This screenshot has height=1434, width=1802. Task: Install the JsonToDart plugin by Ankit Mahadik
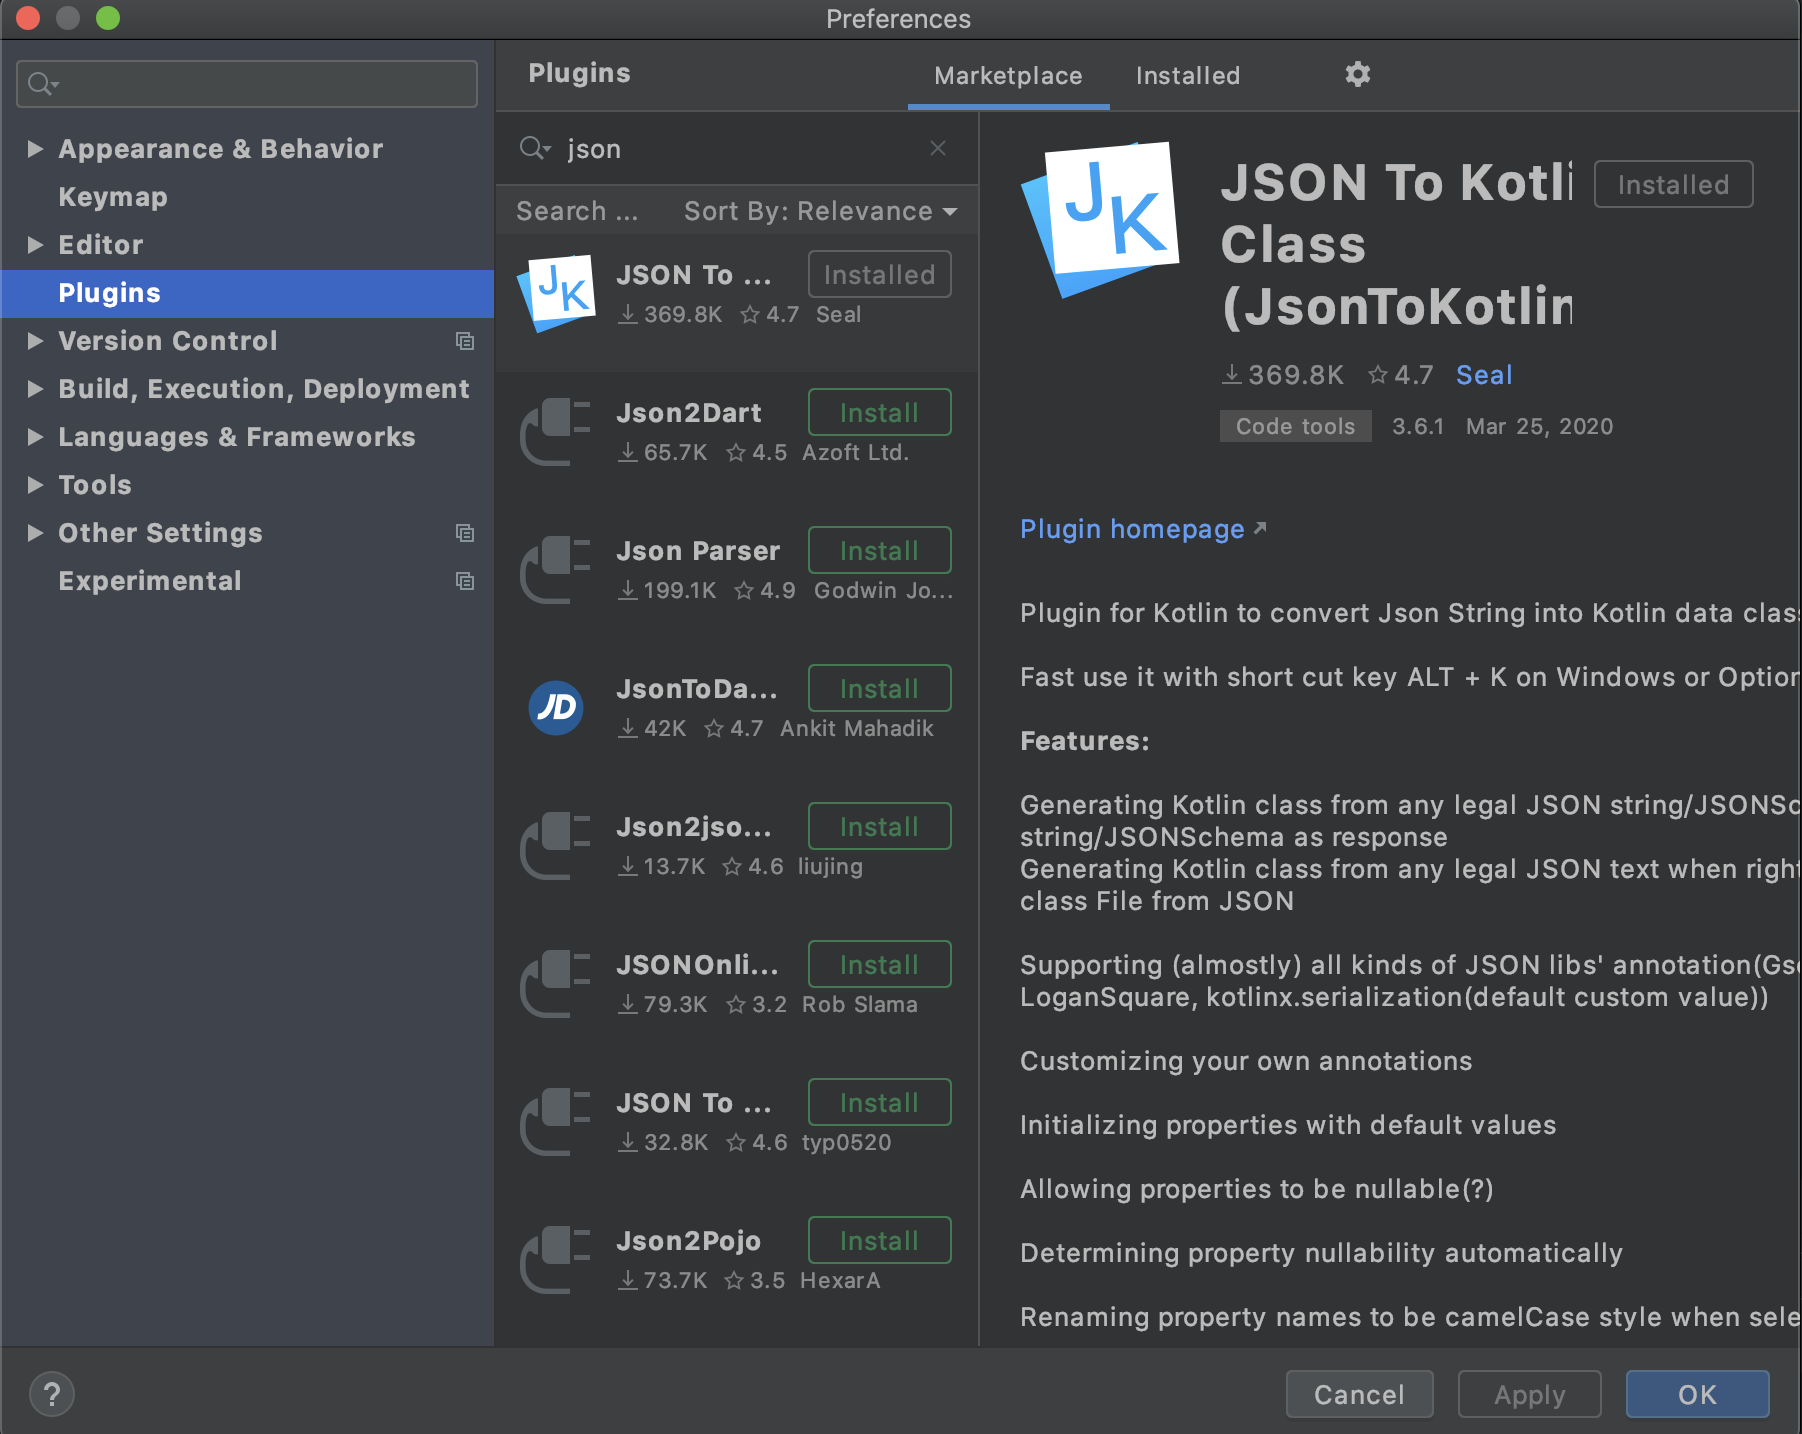pos(879,688)
